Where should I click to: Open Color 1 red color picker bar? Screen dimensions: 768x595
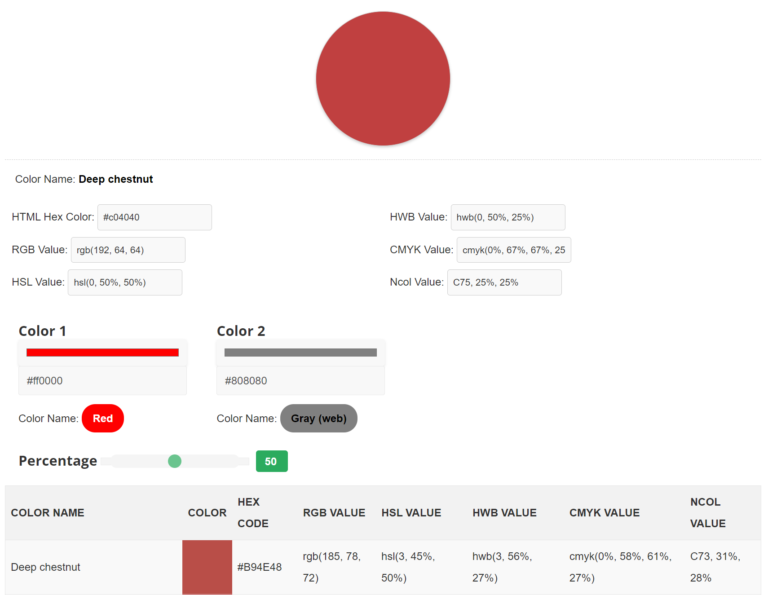(102, 352)
